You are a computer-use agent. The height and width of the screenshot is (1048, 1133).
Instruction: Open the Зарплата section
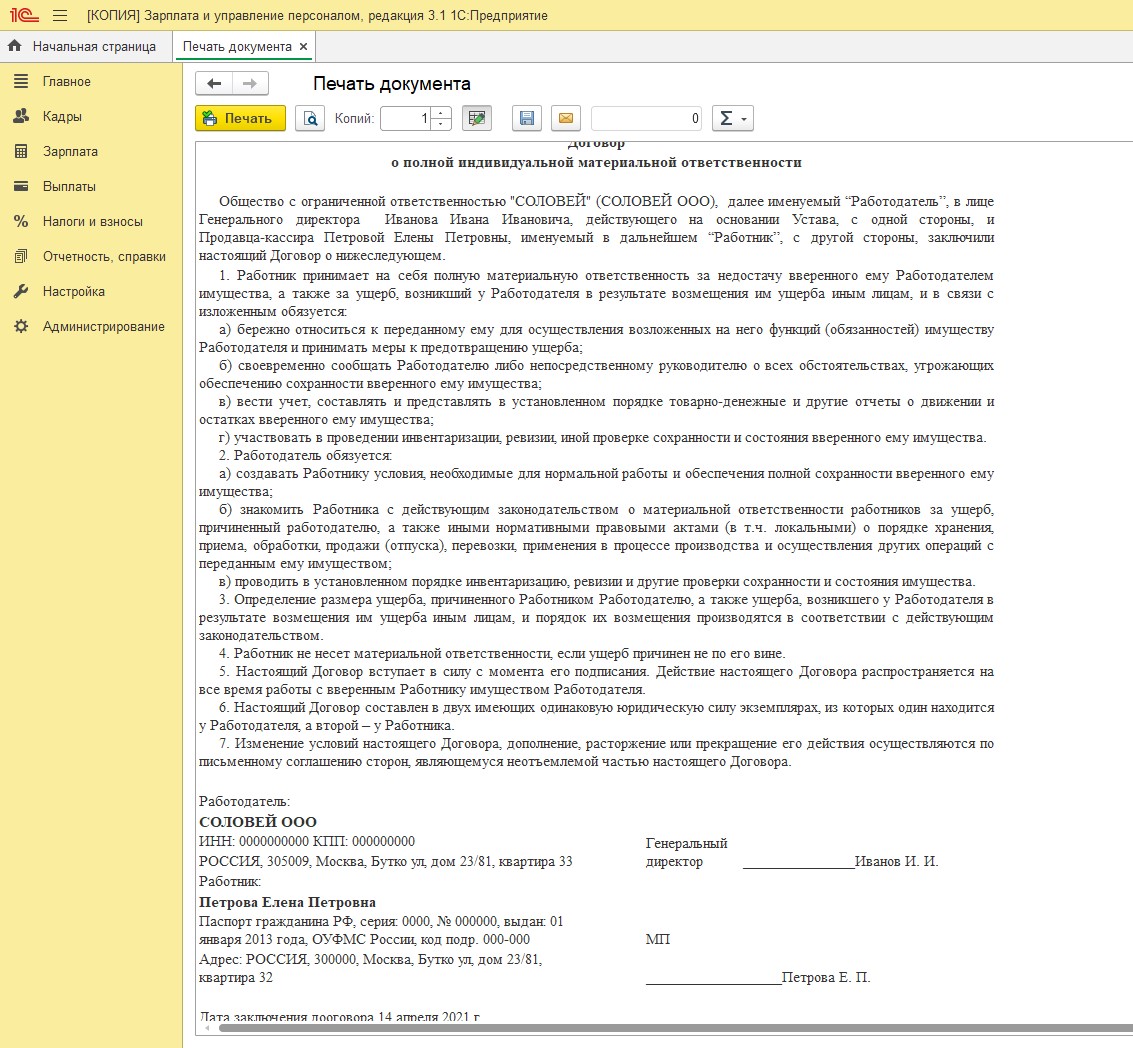pyautogui.click(x=70, y=152)
